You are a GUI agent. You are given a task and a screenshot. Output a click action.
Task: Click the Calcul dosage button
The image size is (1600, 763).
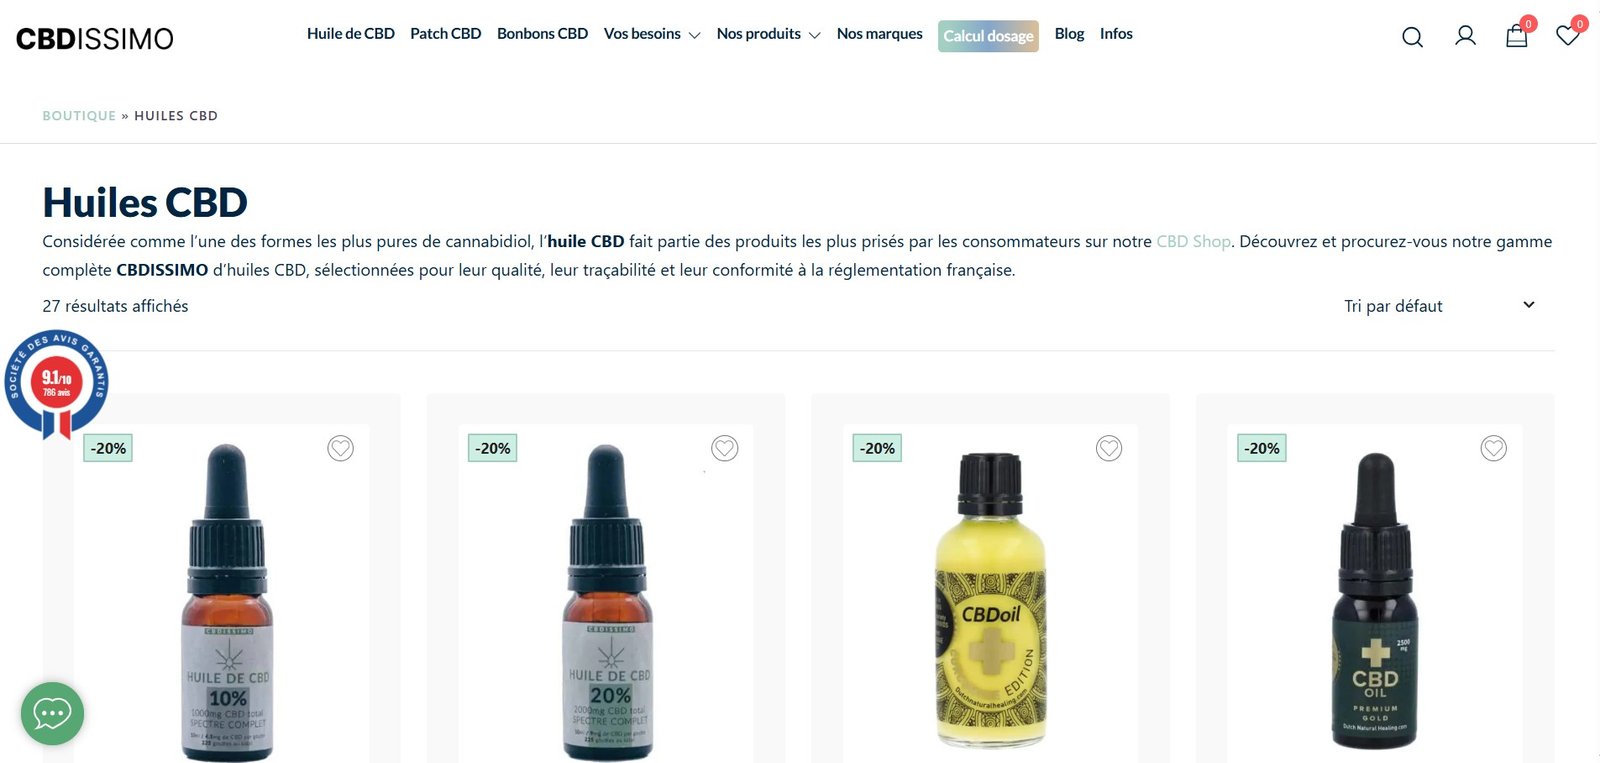(988, 36)
